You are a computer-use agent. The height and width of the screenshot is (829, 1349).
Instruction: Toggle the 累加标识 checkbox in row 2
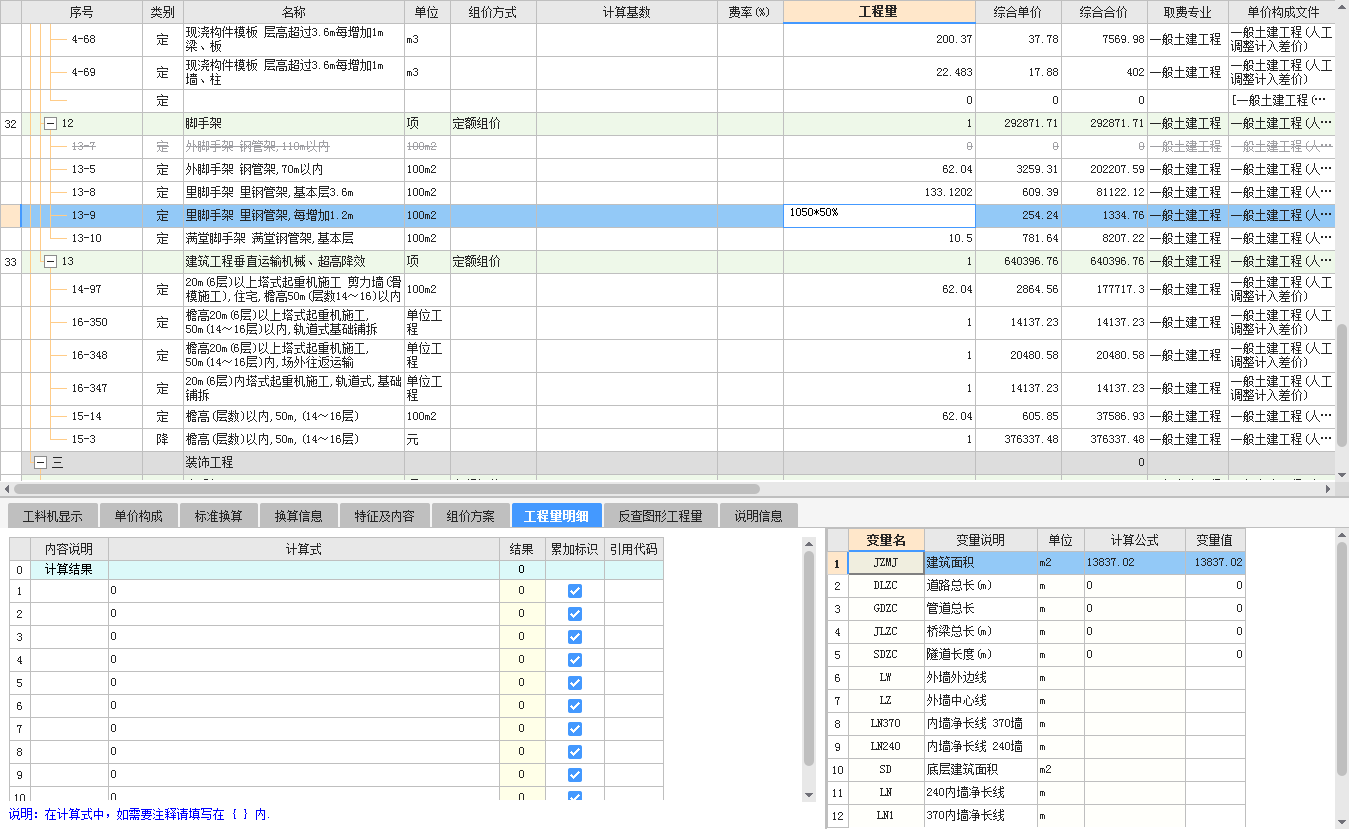[574, 614]
